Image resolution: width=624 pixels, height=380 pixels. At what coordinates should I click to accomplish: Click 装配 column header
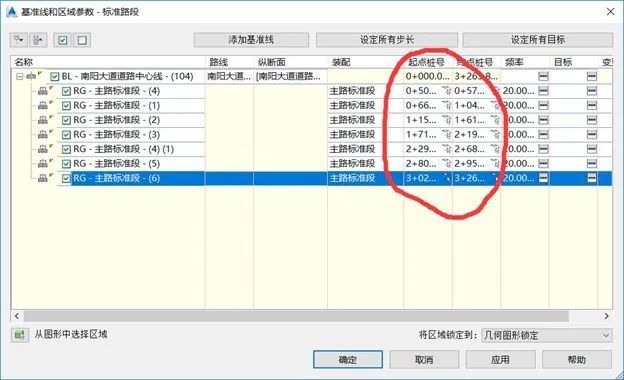(x=365, y=62)
